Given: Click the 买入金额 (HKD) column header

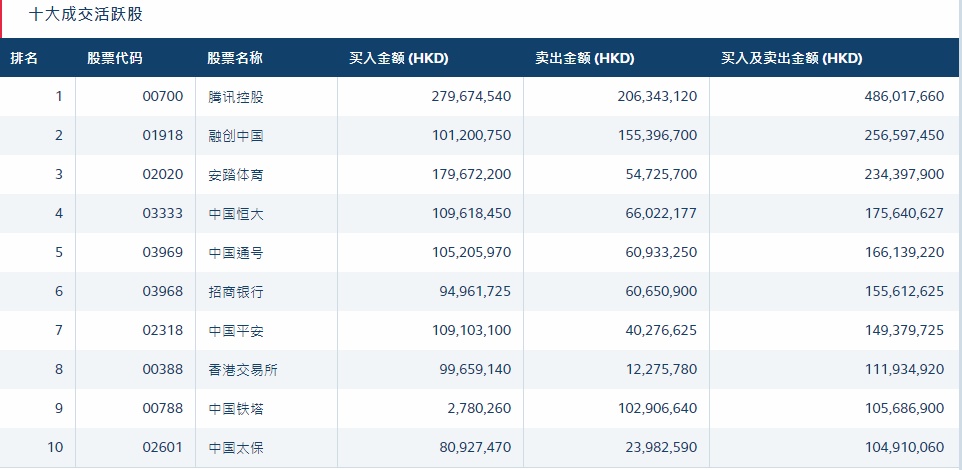Looking at the screenshot, I should [399, 58].
